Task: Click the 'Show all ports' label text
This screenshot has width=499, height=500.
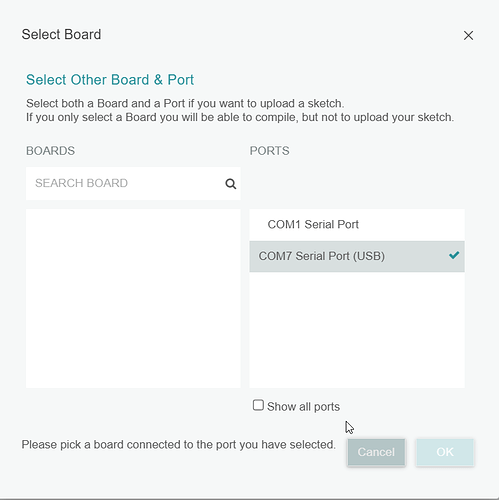Action: [303, 407]
